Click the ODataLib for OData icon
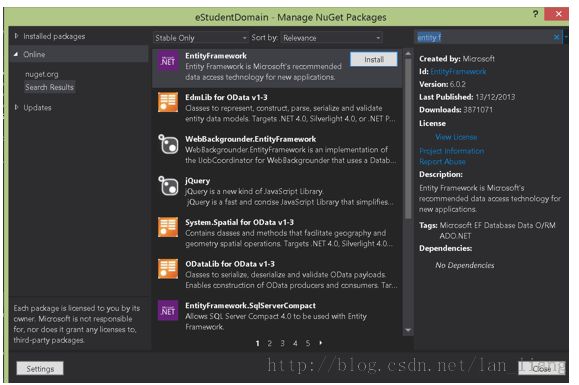The width and height of the screenshot is (579, 385). pos(168,269)
